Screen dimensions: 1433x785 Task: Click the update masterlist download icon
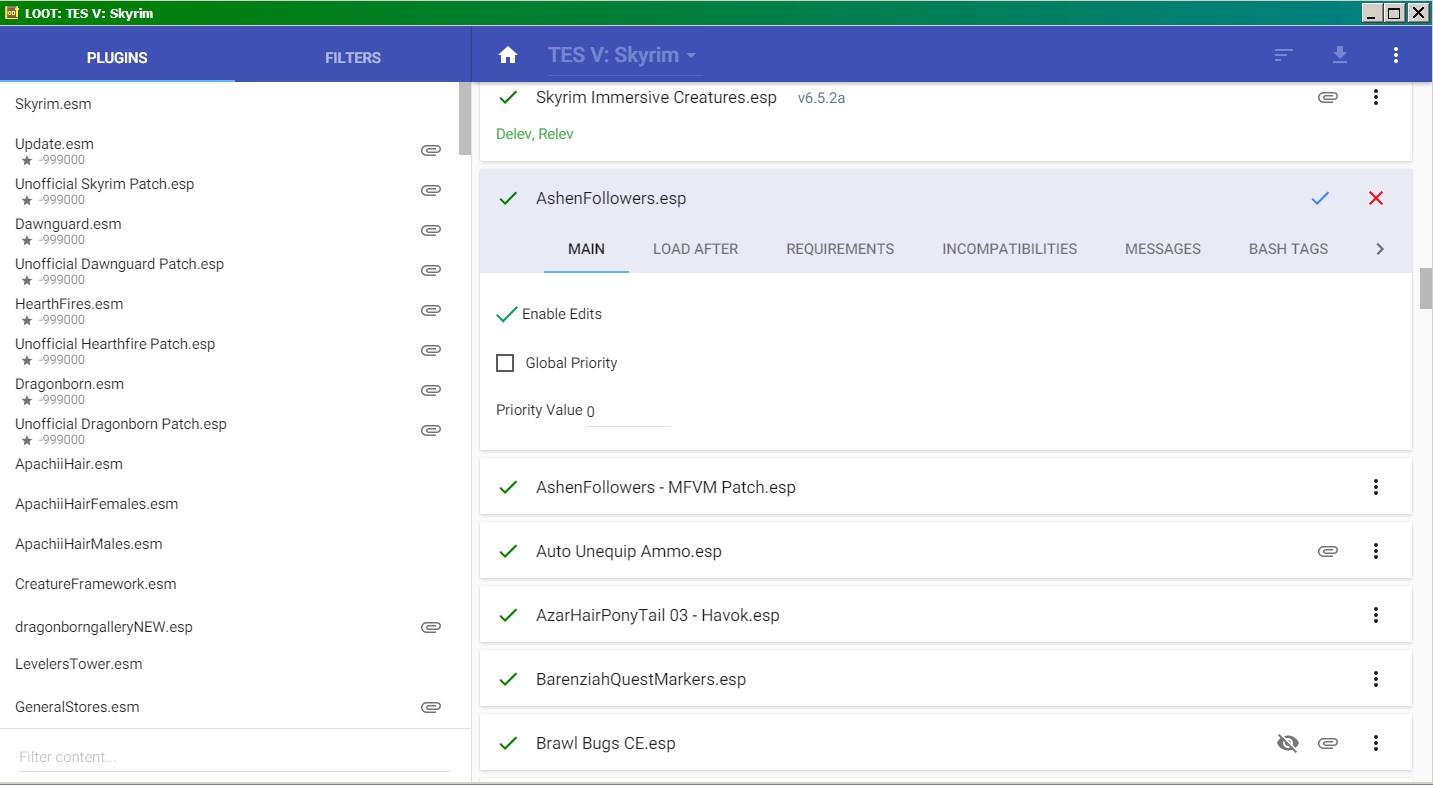point(1340,56)
